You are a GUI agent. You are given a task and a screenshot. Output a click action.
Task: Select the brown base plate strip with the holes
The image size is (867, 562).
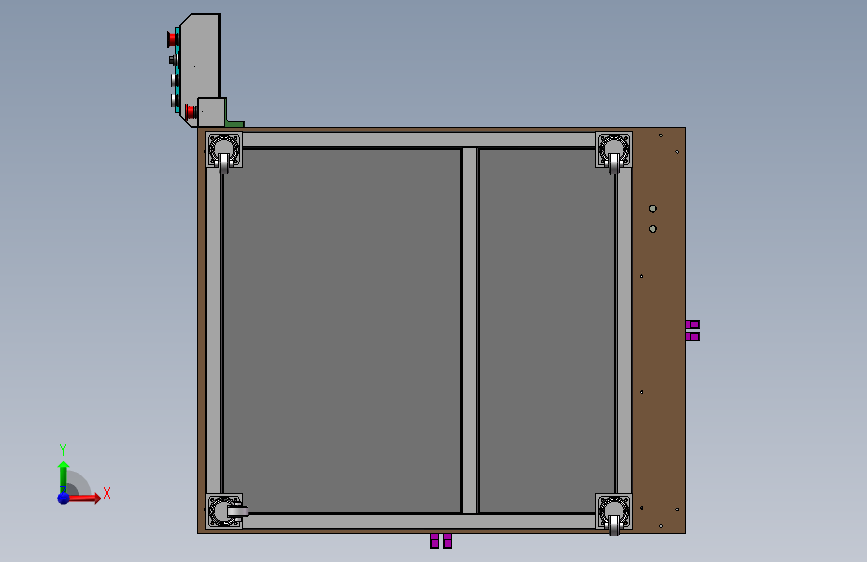point(659,330)
